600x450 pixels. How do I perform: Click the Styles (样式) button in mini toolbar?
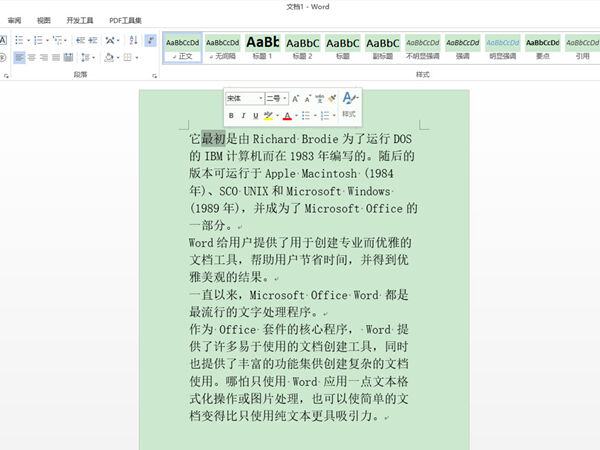click(349, 105)
